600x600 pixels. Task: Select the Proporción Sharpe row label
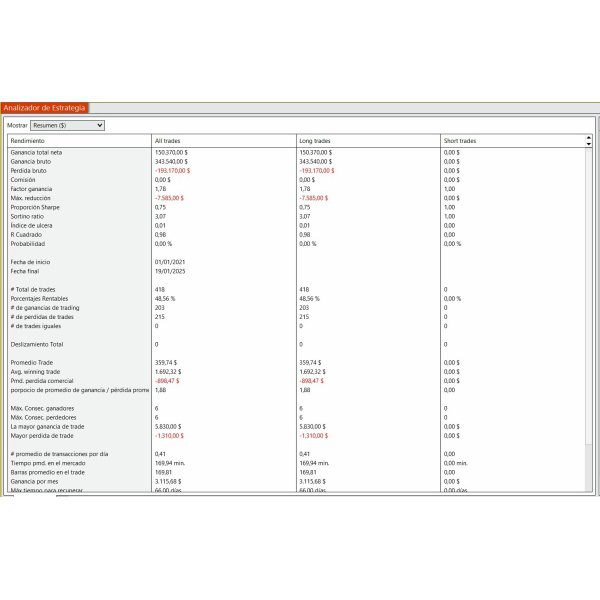click(x=34, y=207)
